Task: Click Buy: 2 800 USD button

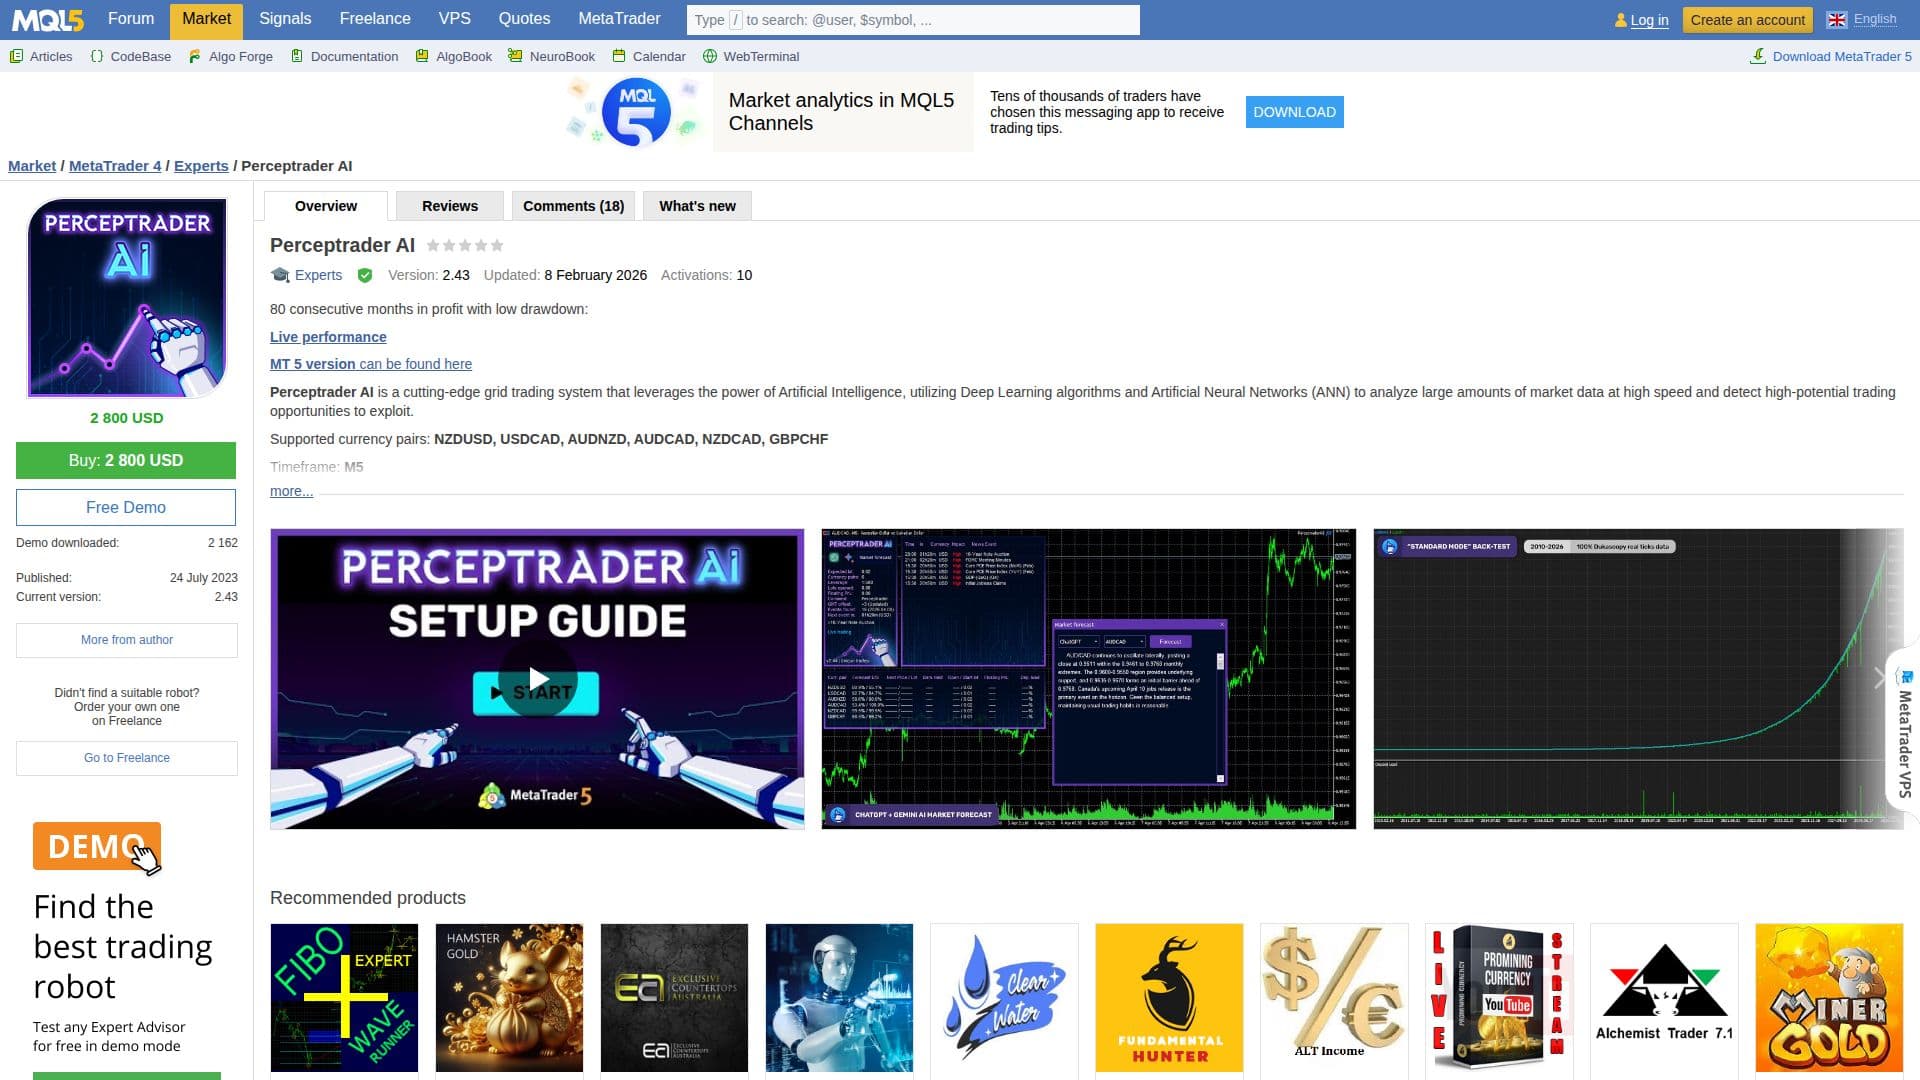Action: pos(126,460)
